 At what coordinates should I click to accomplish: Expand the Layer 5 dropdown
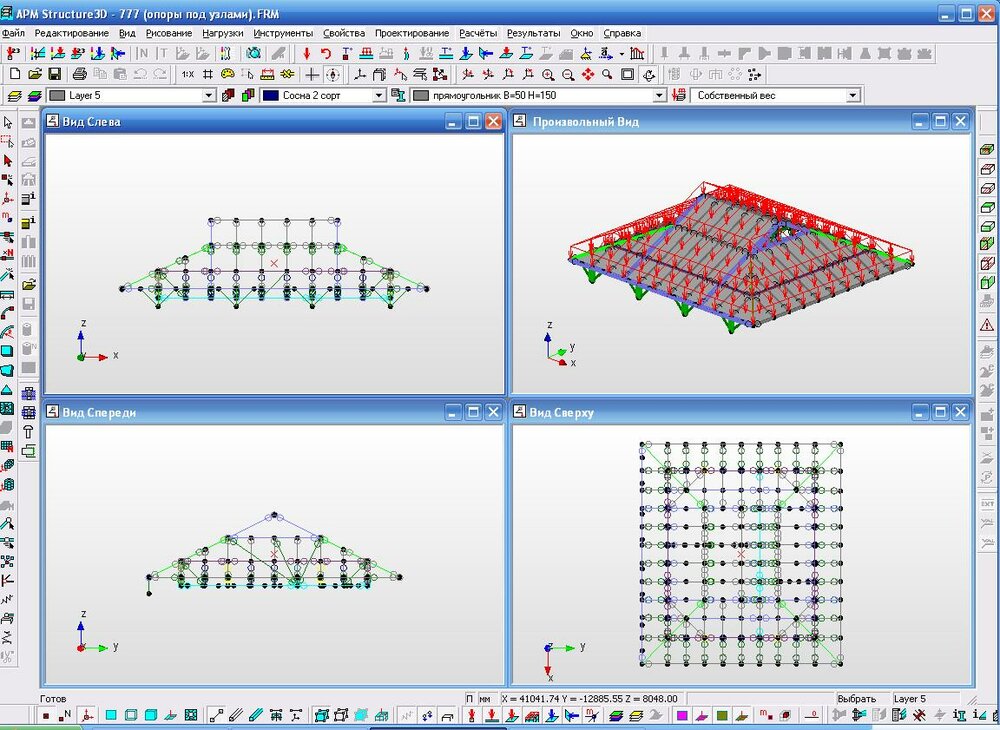209,95
